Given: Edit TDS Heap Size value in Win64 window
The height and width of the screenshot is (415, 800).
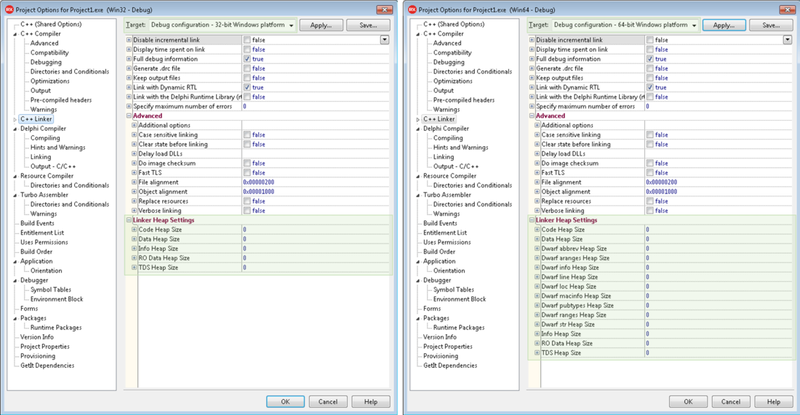Looking at the screenshot, I should pos(718,353).
